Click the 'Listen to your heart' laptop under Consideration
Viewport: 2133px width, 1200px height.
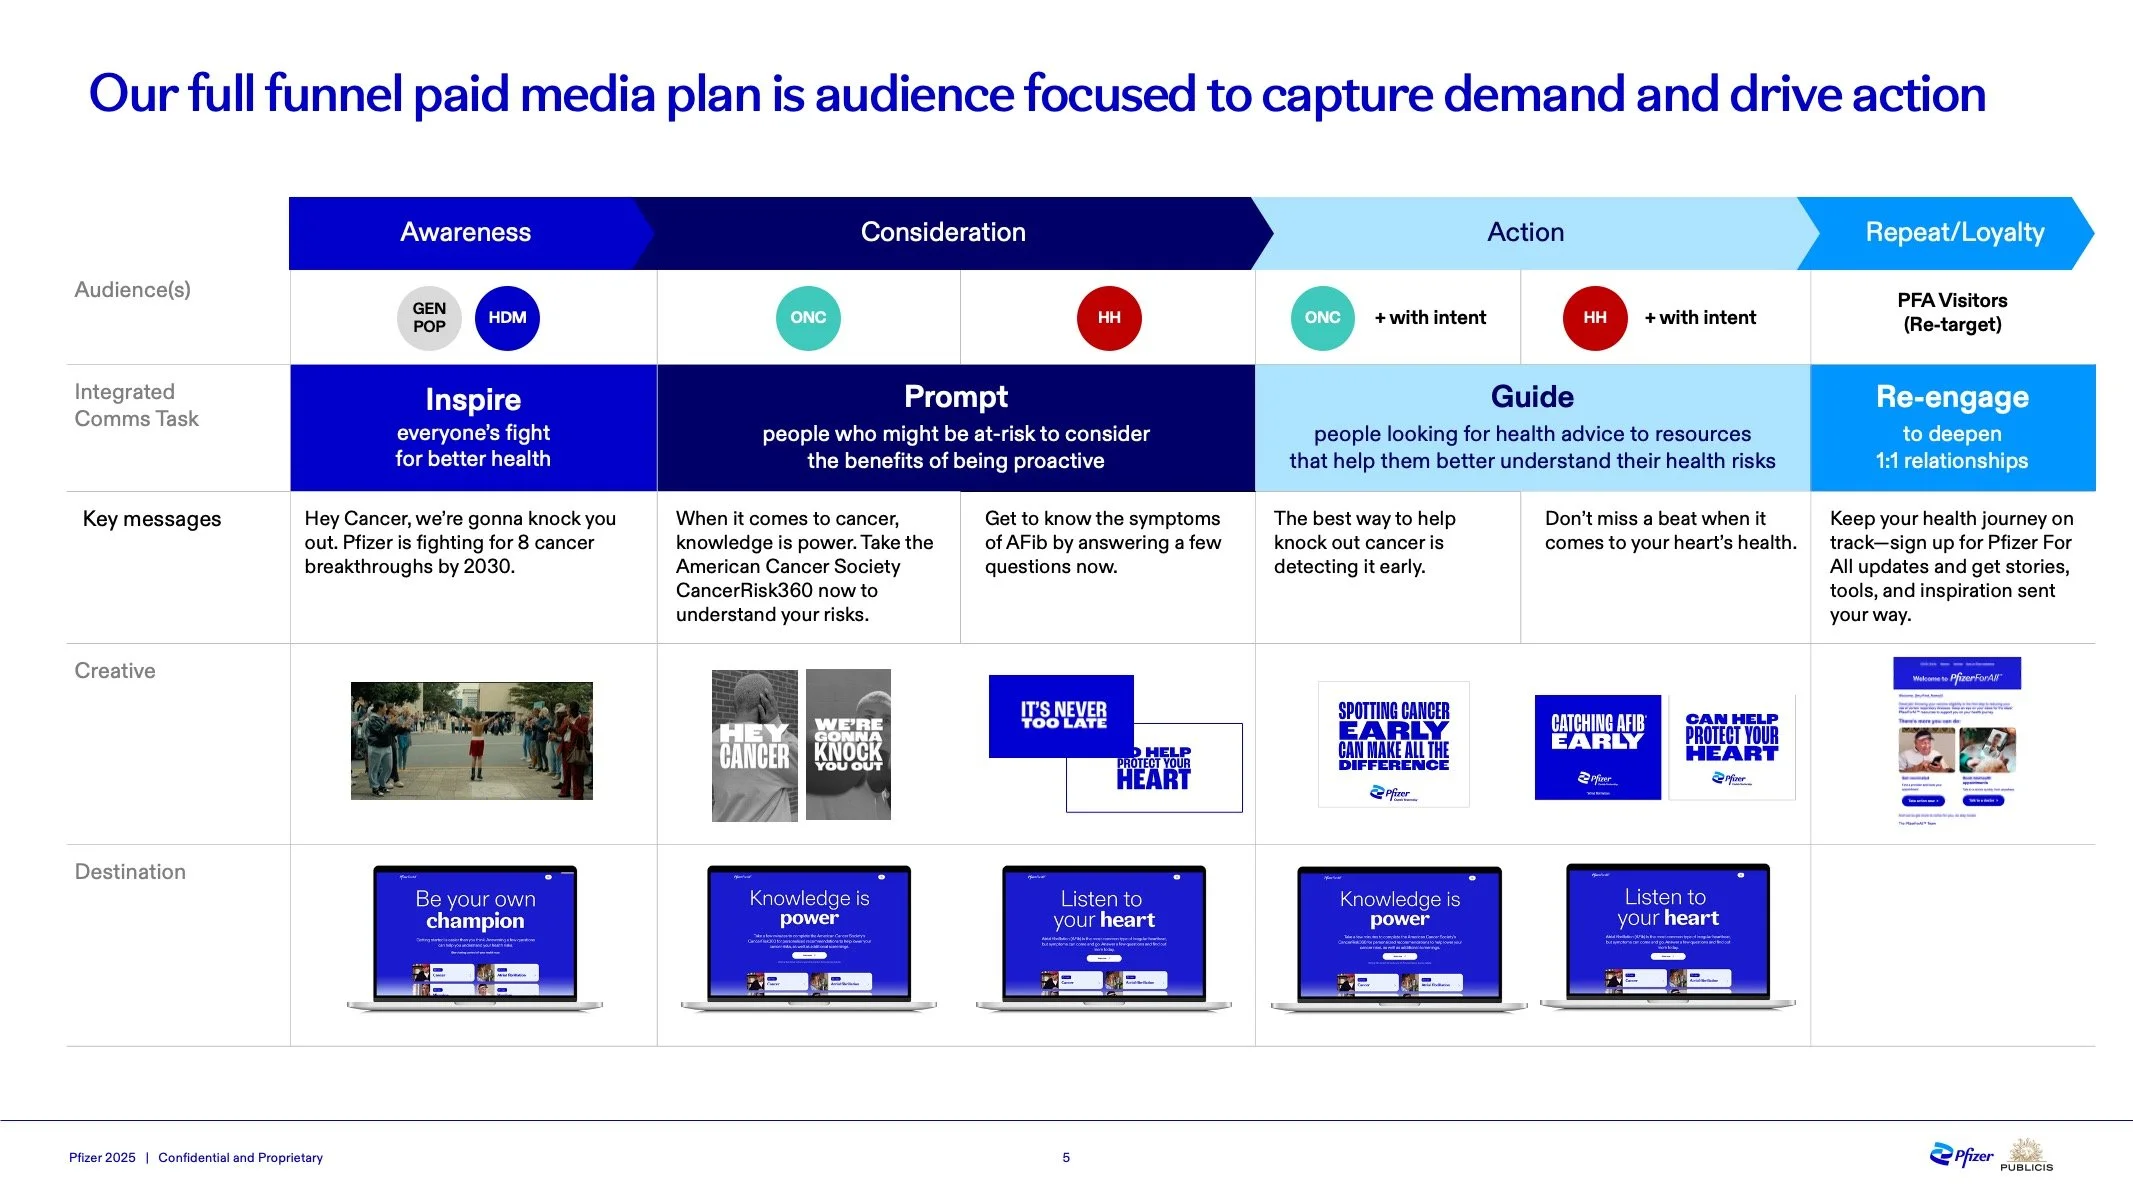pyautogui.click(x=1104, y=938)
